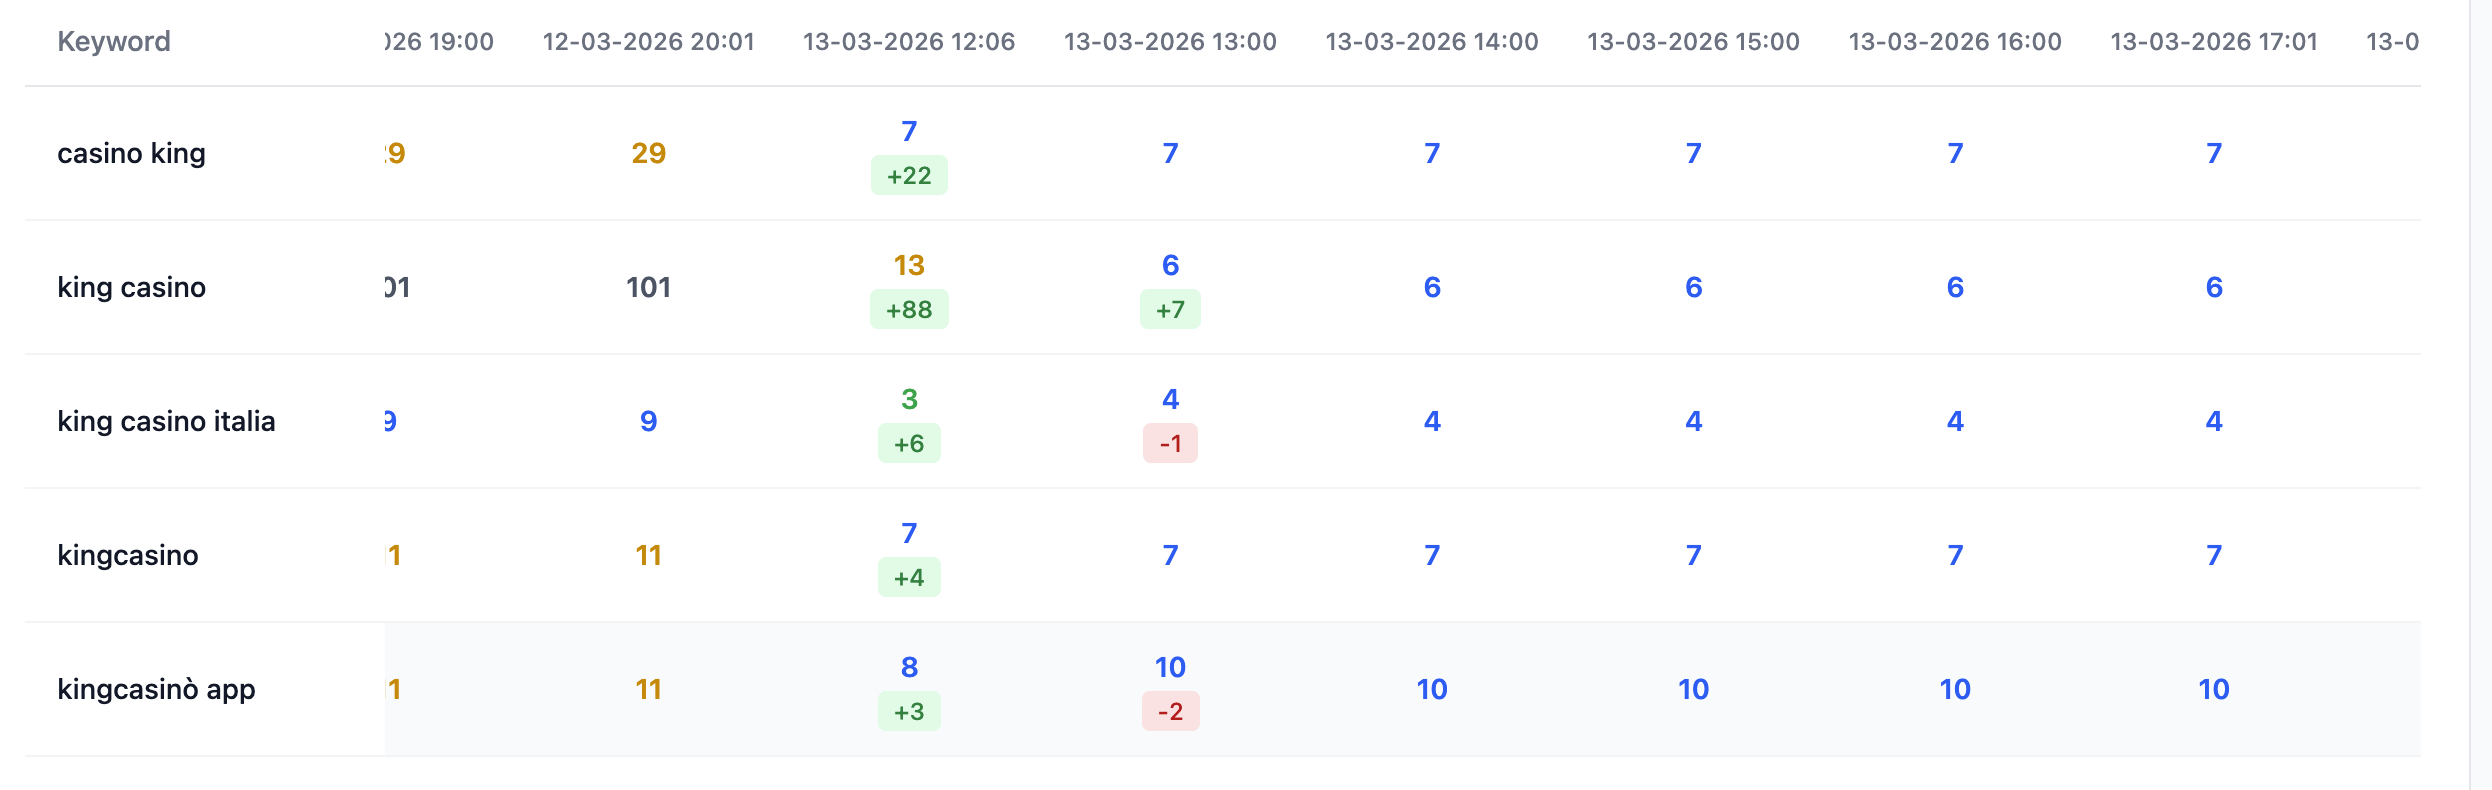Click king casino rank 6 at 13:00
This screenshot has height=790, width=2492.
[x=1170, y=265]
